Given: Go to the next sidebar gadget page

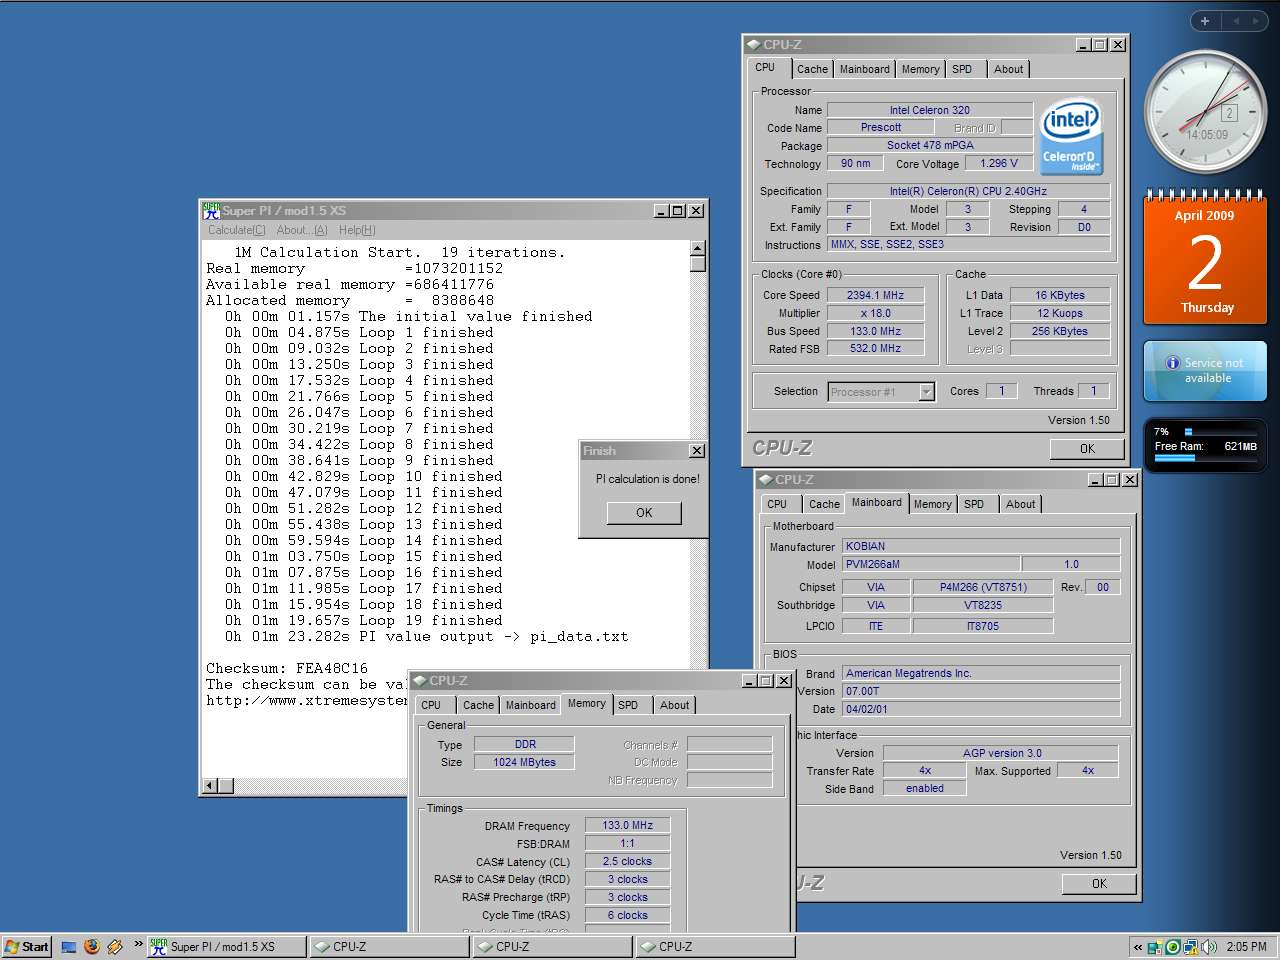Looking at the screenshot, I should (1257, 21).
